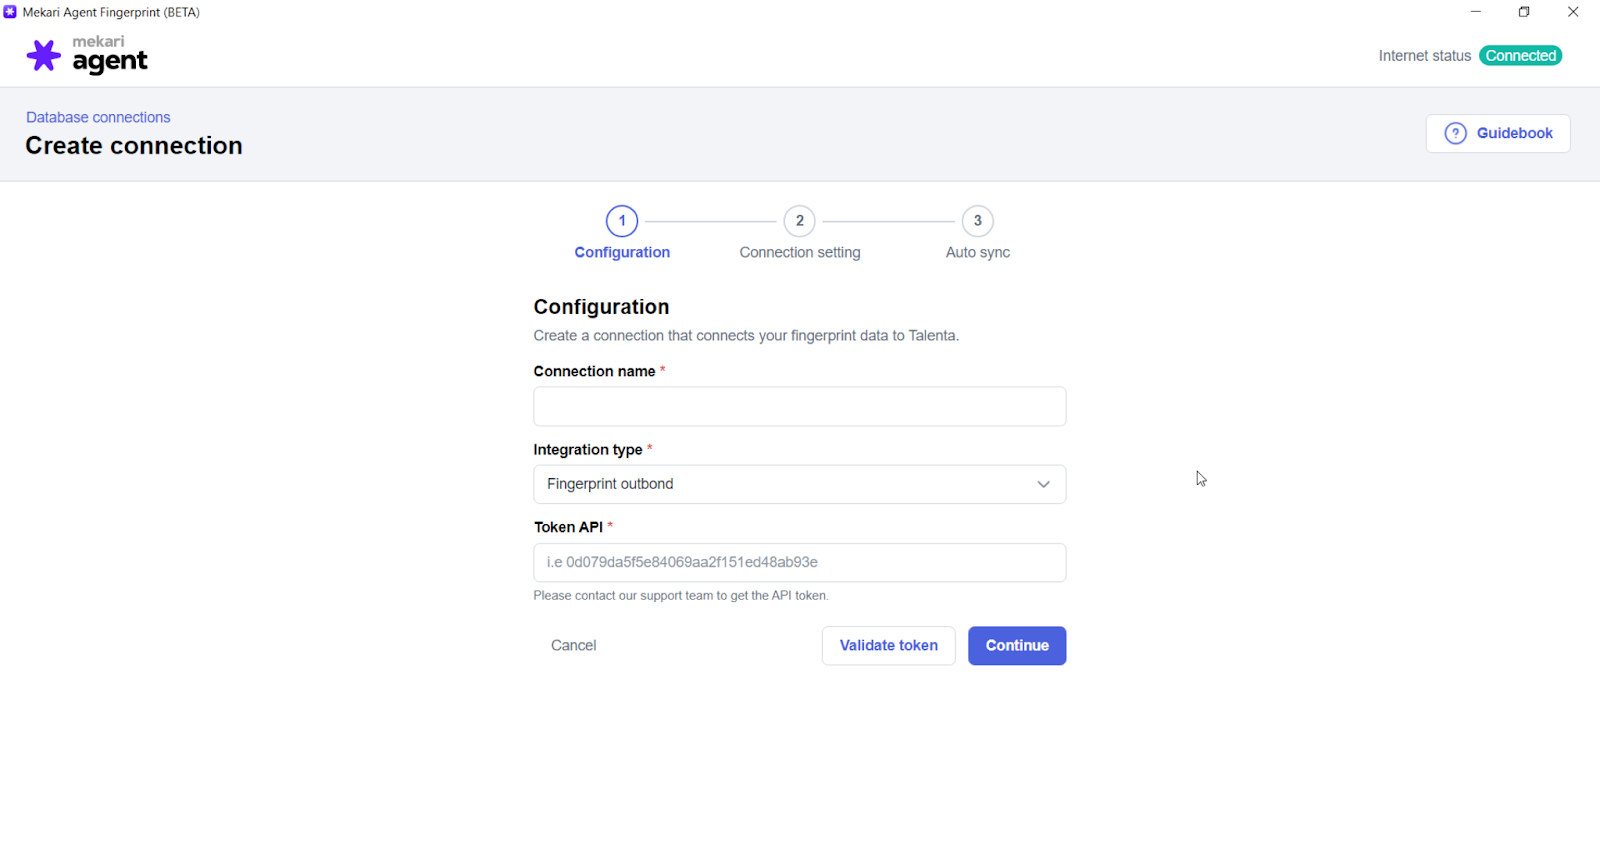1600x841 pixels.
Task: Click the green Connected status badge
Action: point(1520,56)
